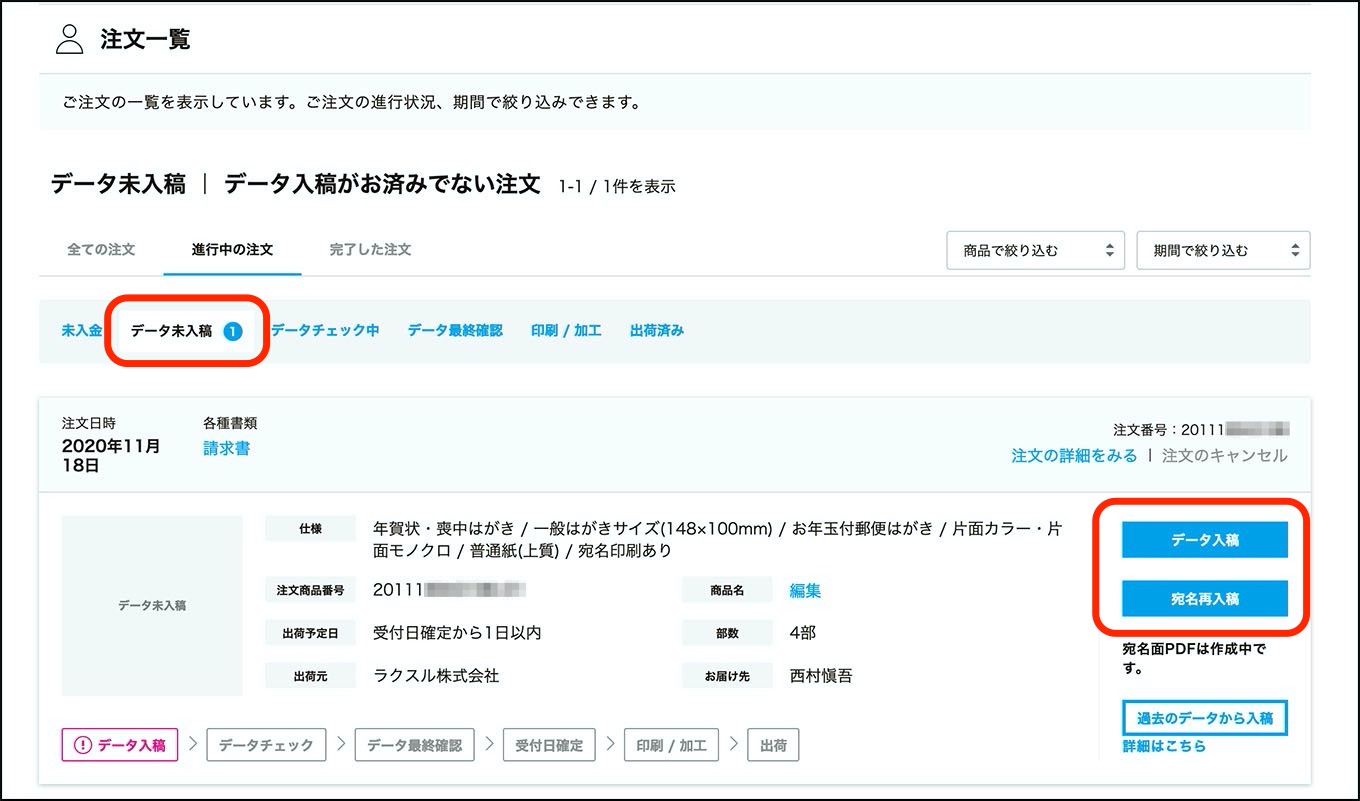
Task: Click the データチェック progress step
Action: point(266,745)
